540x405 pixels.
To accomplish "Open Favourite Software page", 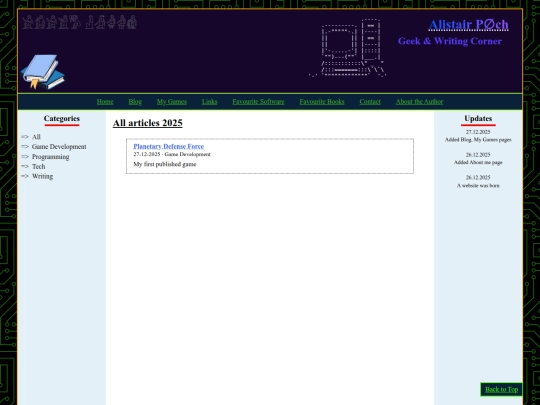I will 258,102.
